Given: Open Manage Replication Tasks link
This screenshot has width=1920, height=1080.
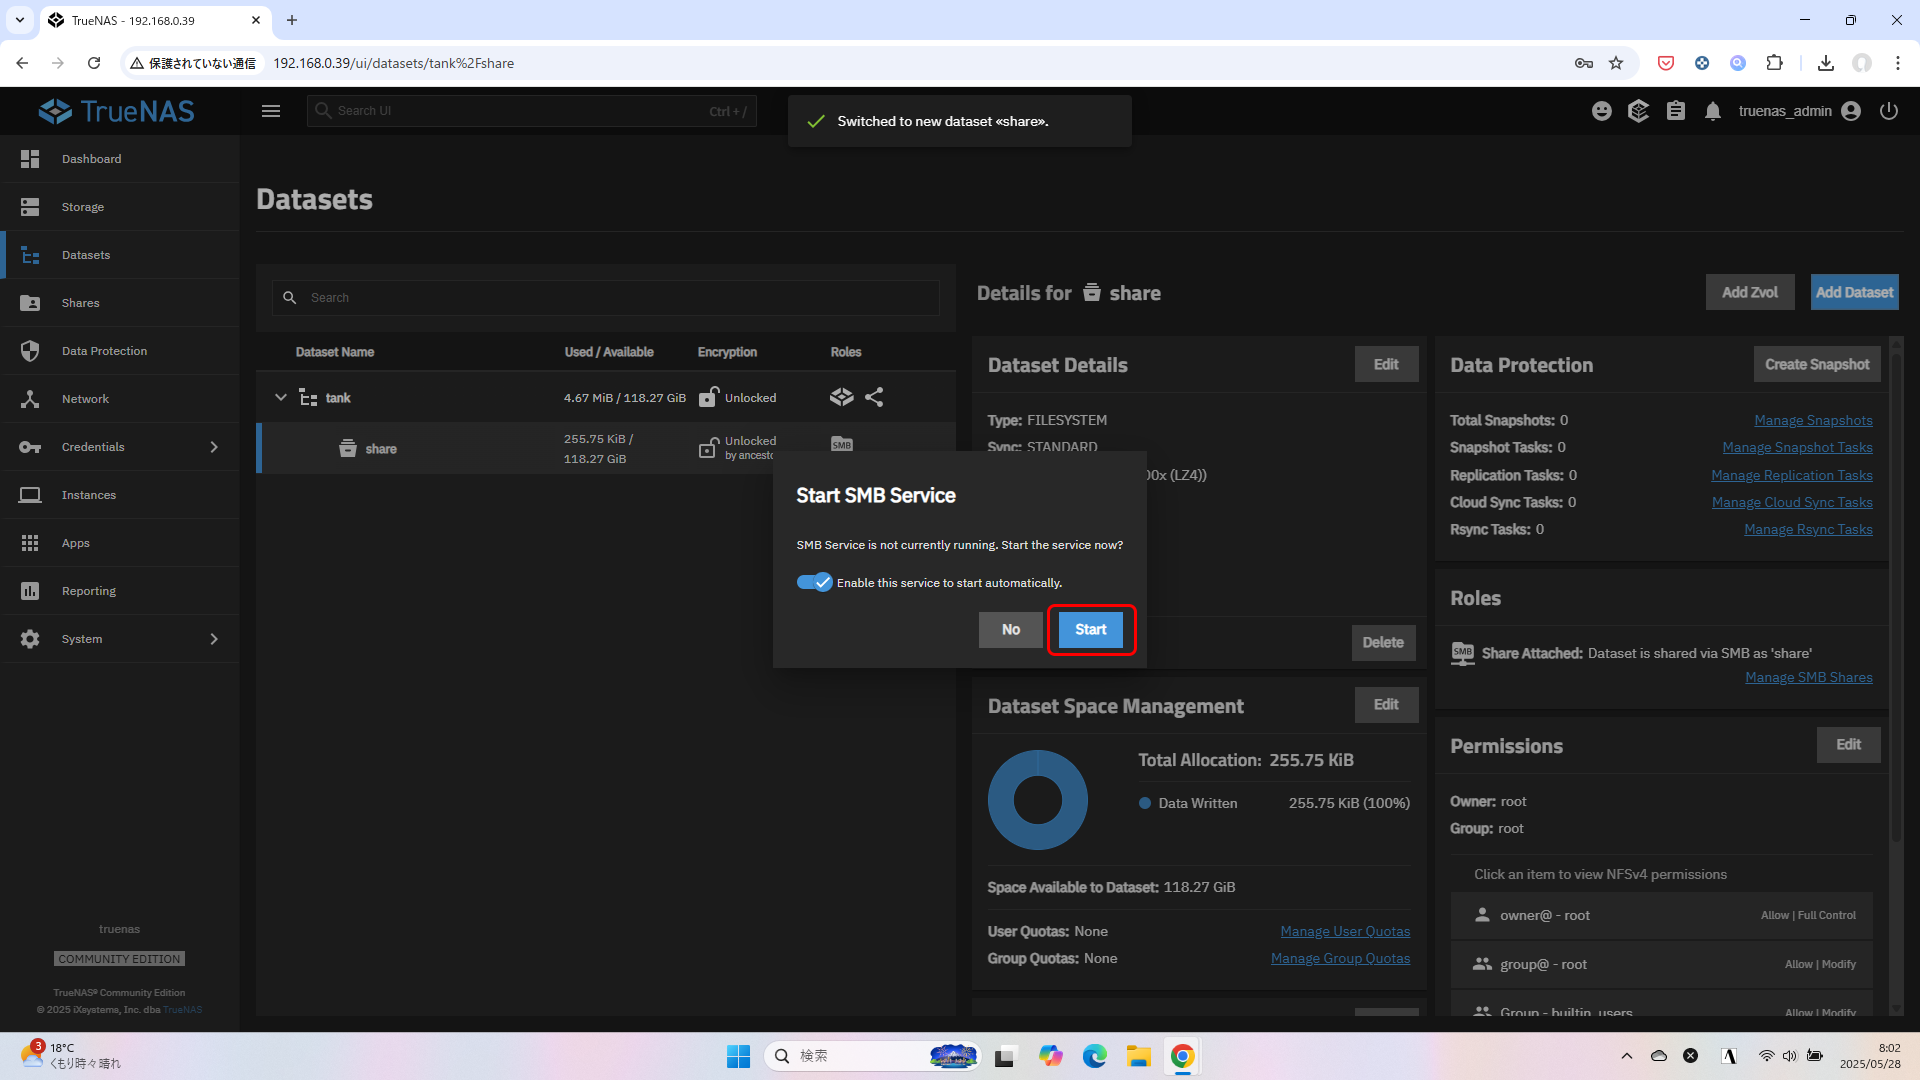Looking at the screenshot, I should [x=1791, y=476].
